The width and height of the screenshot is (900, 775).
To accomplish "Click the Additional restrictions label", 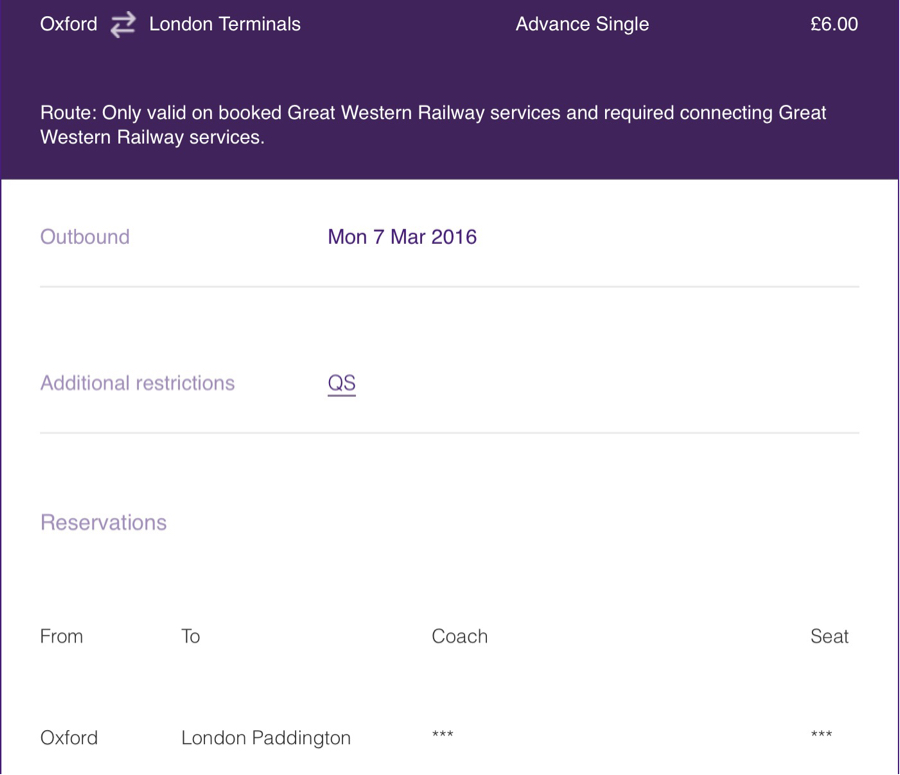I will click(137, 383).
